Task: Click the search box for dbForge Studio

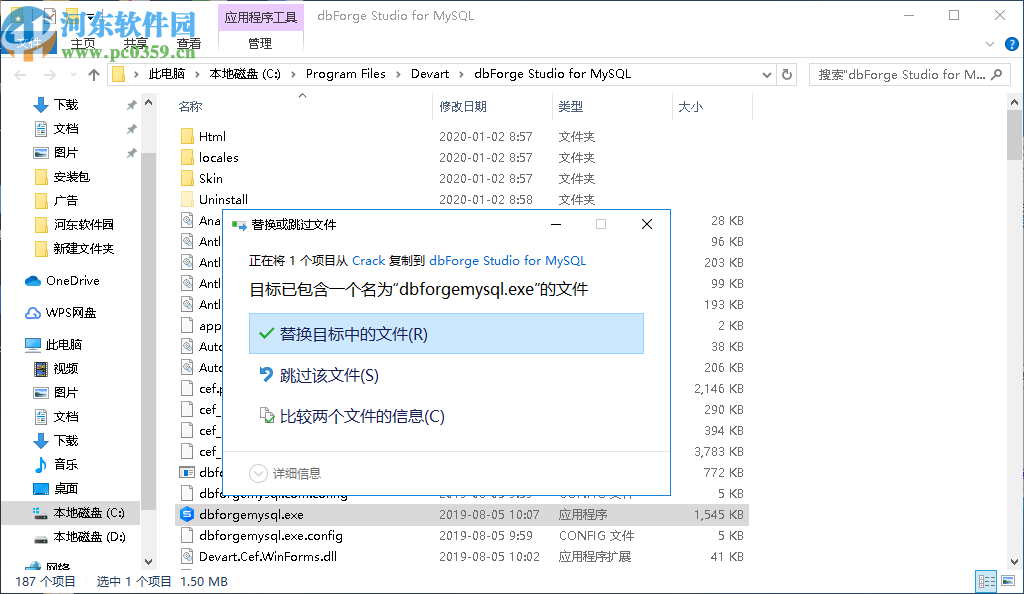Action: click(900, 73)
